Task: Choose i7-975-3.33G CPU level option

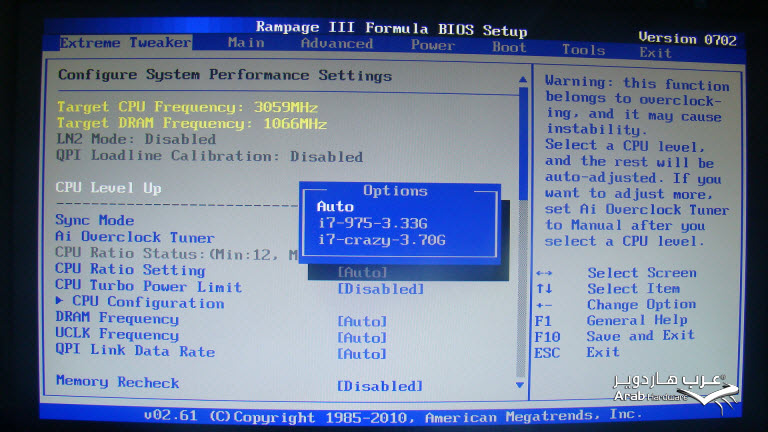Action: (x=373, y=223)
